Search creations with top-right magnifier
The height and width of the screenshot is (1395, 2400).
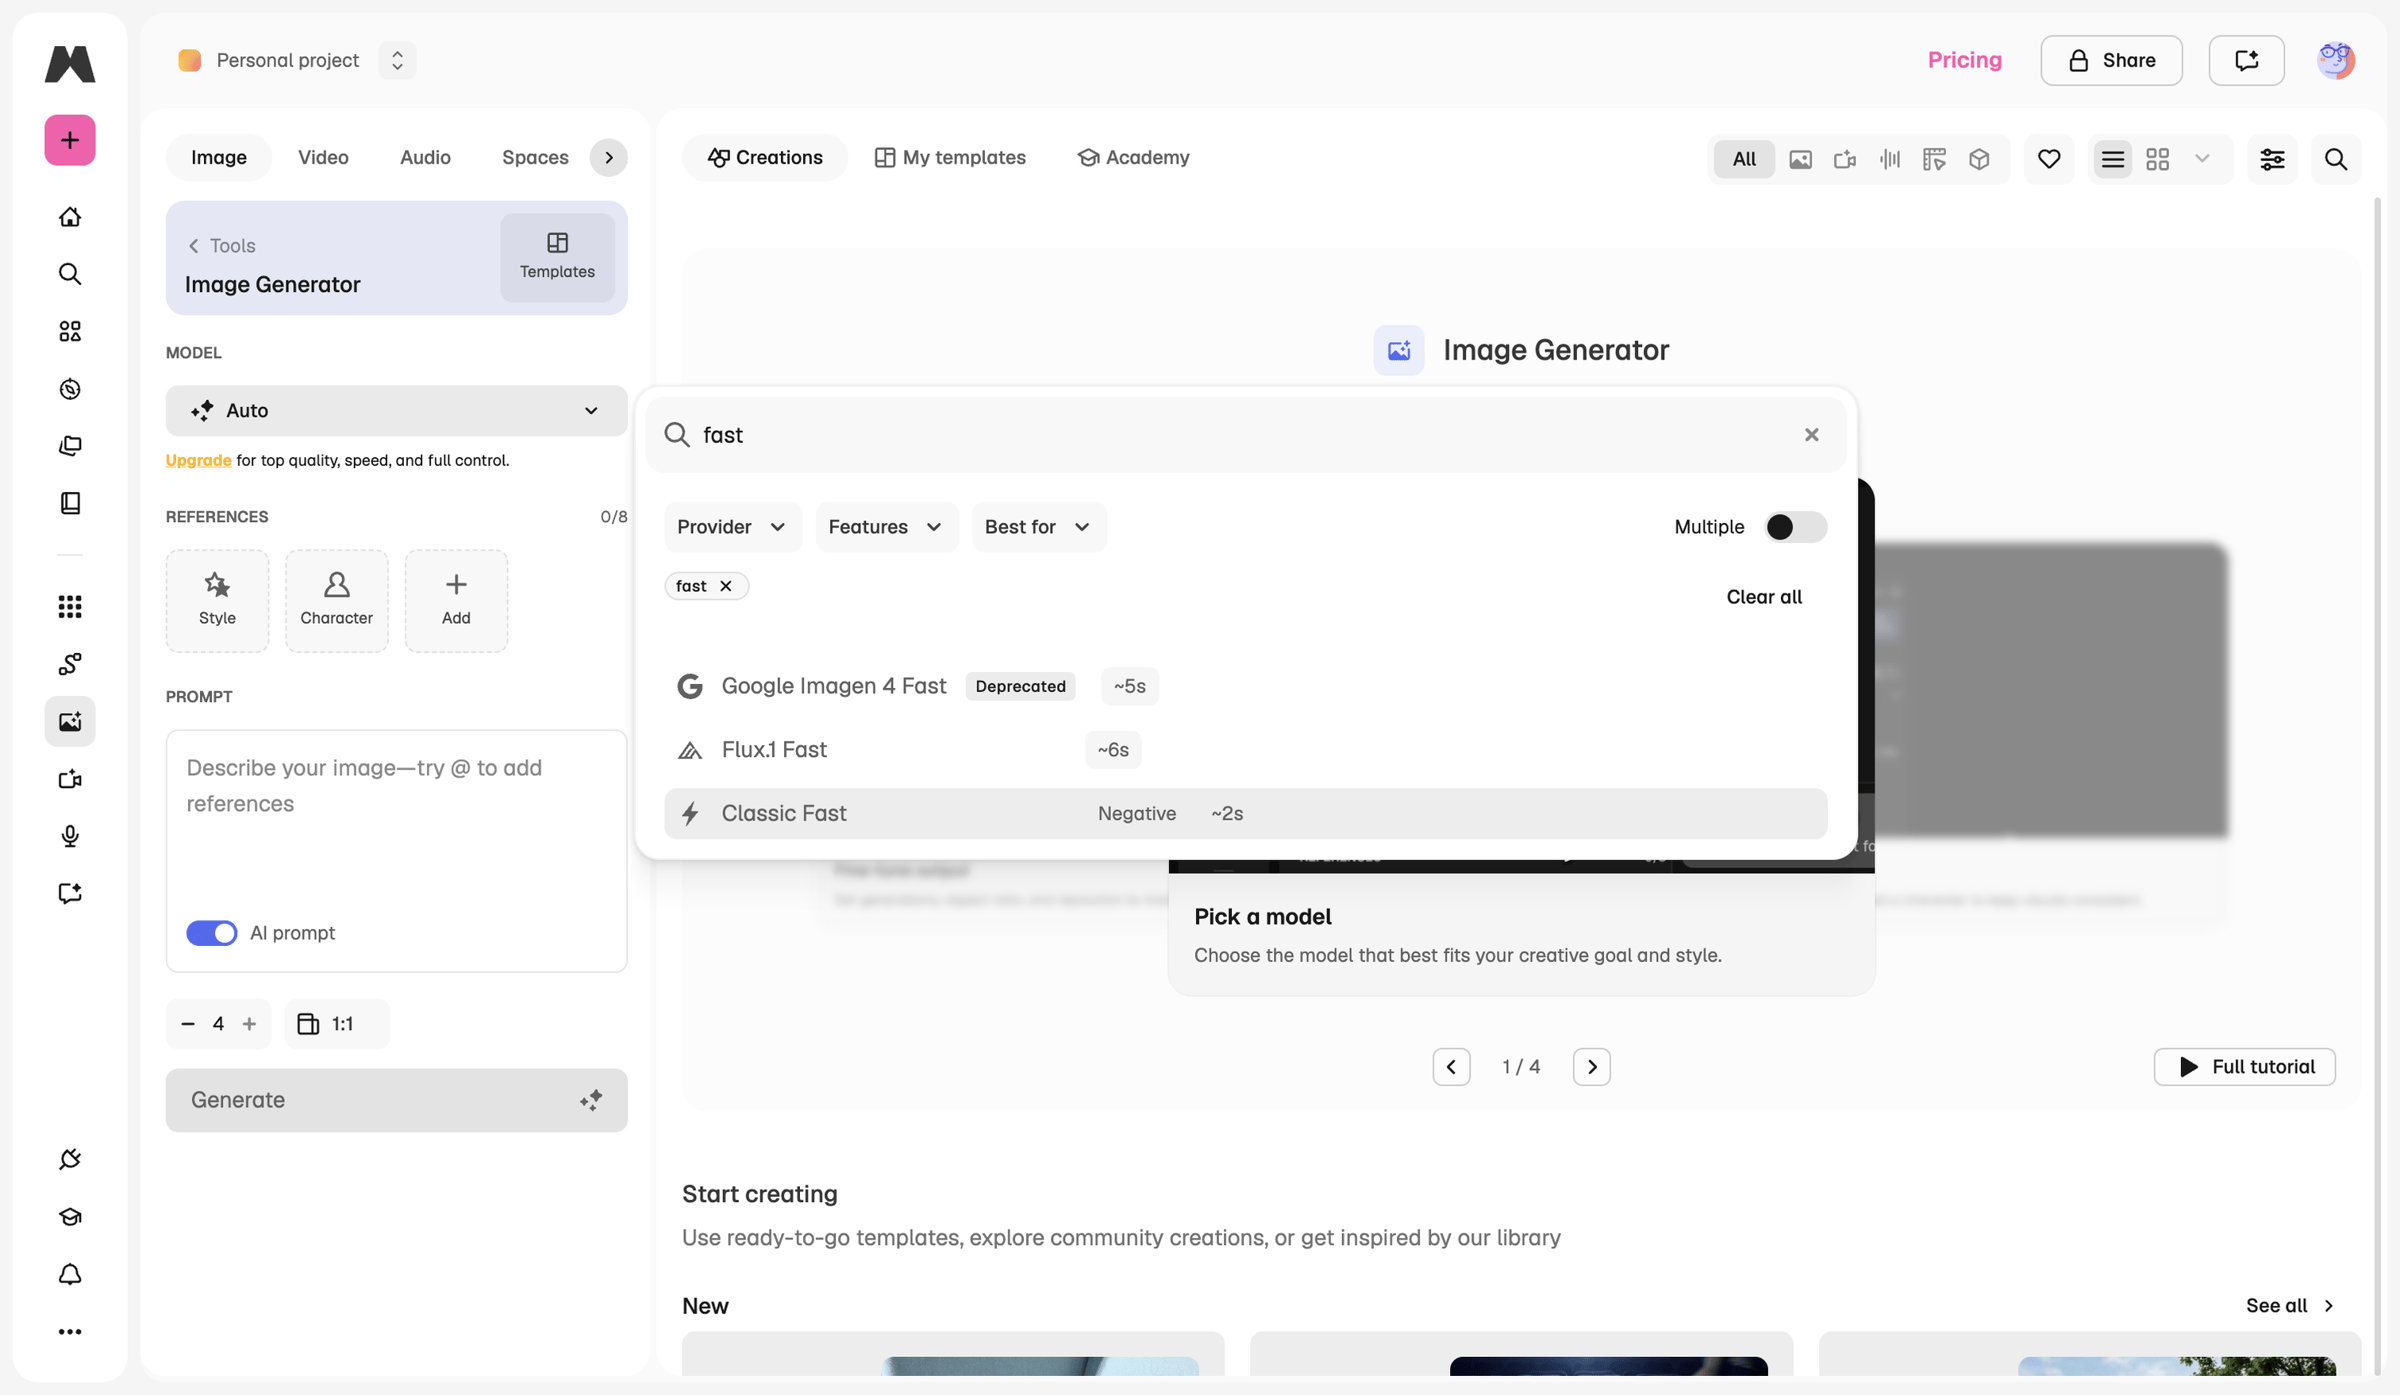(x=2336, y=159)
